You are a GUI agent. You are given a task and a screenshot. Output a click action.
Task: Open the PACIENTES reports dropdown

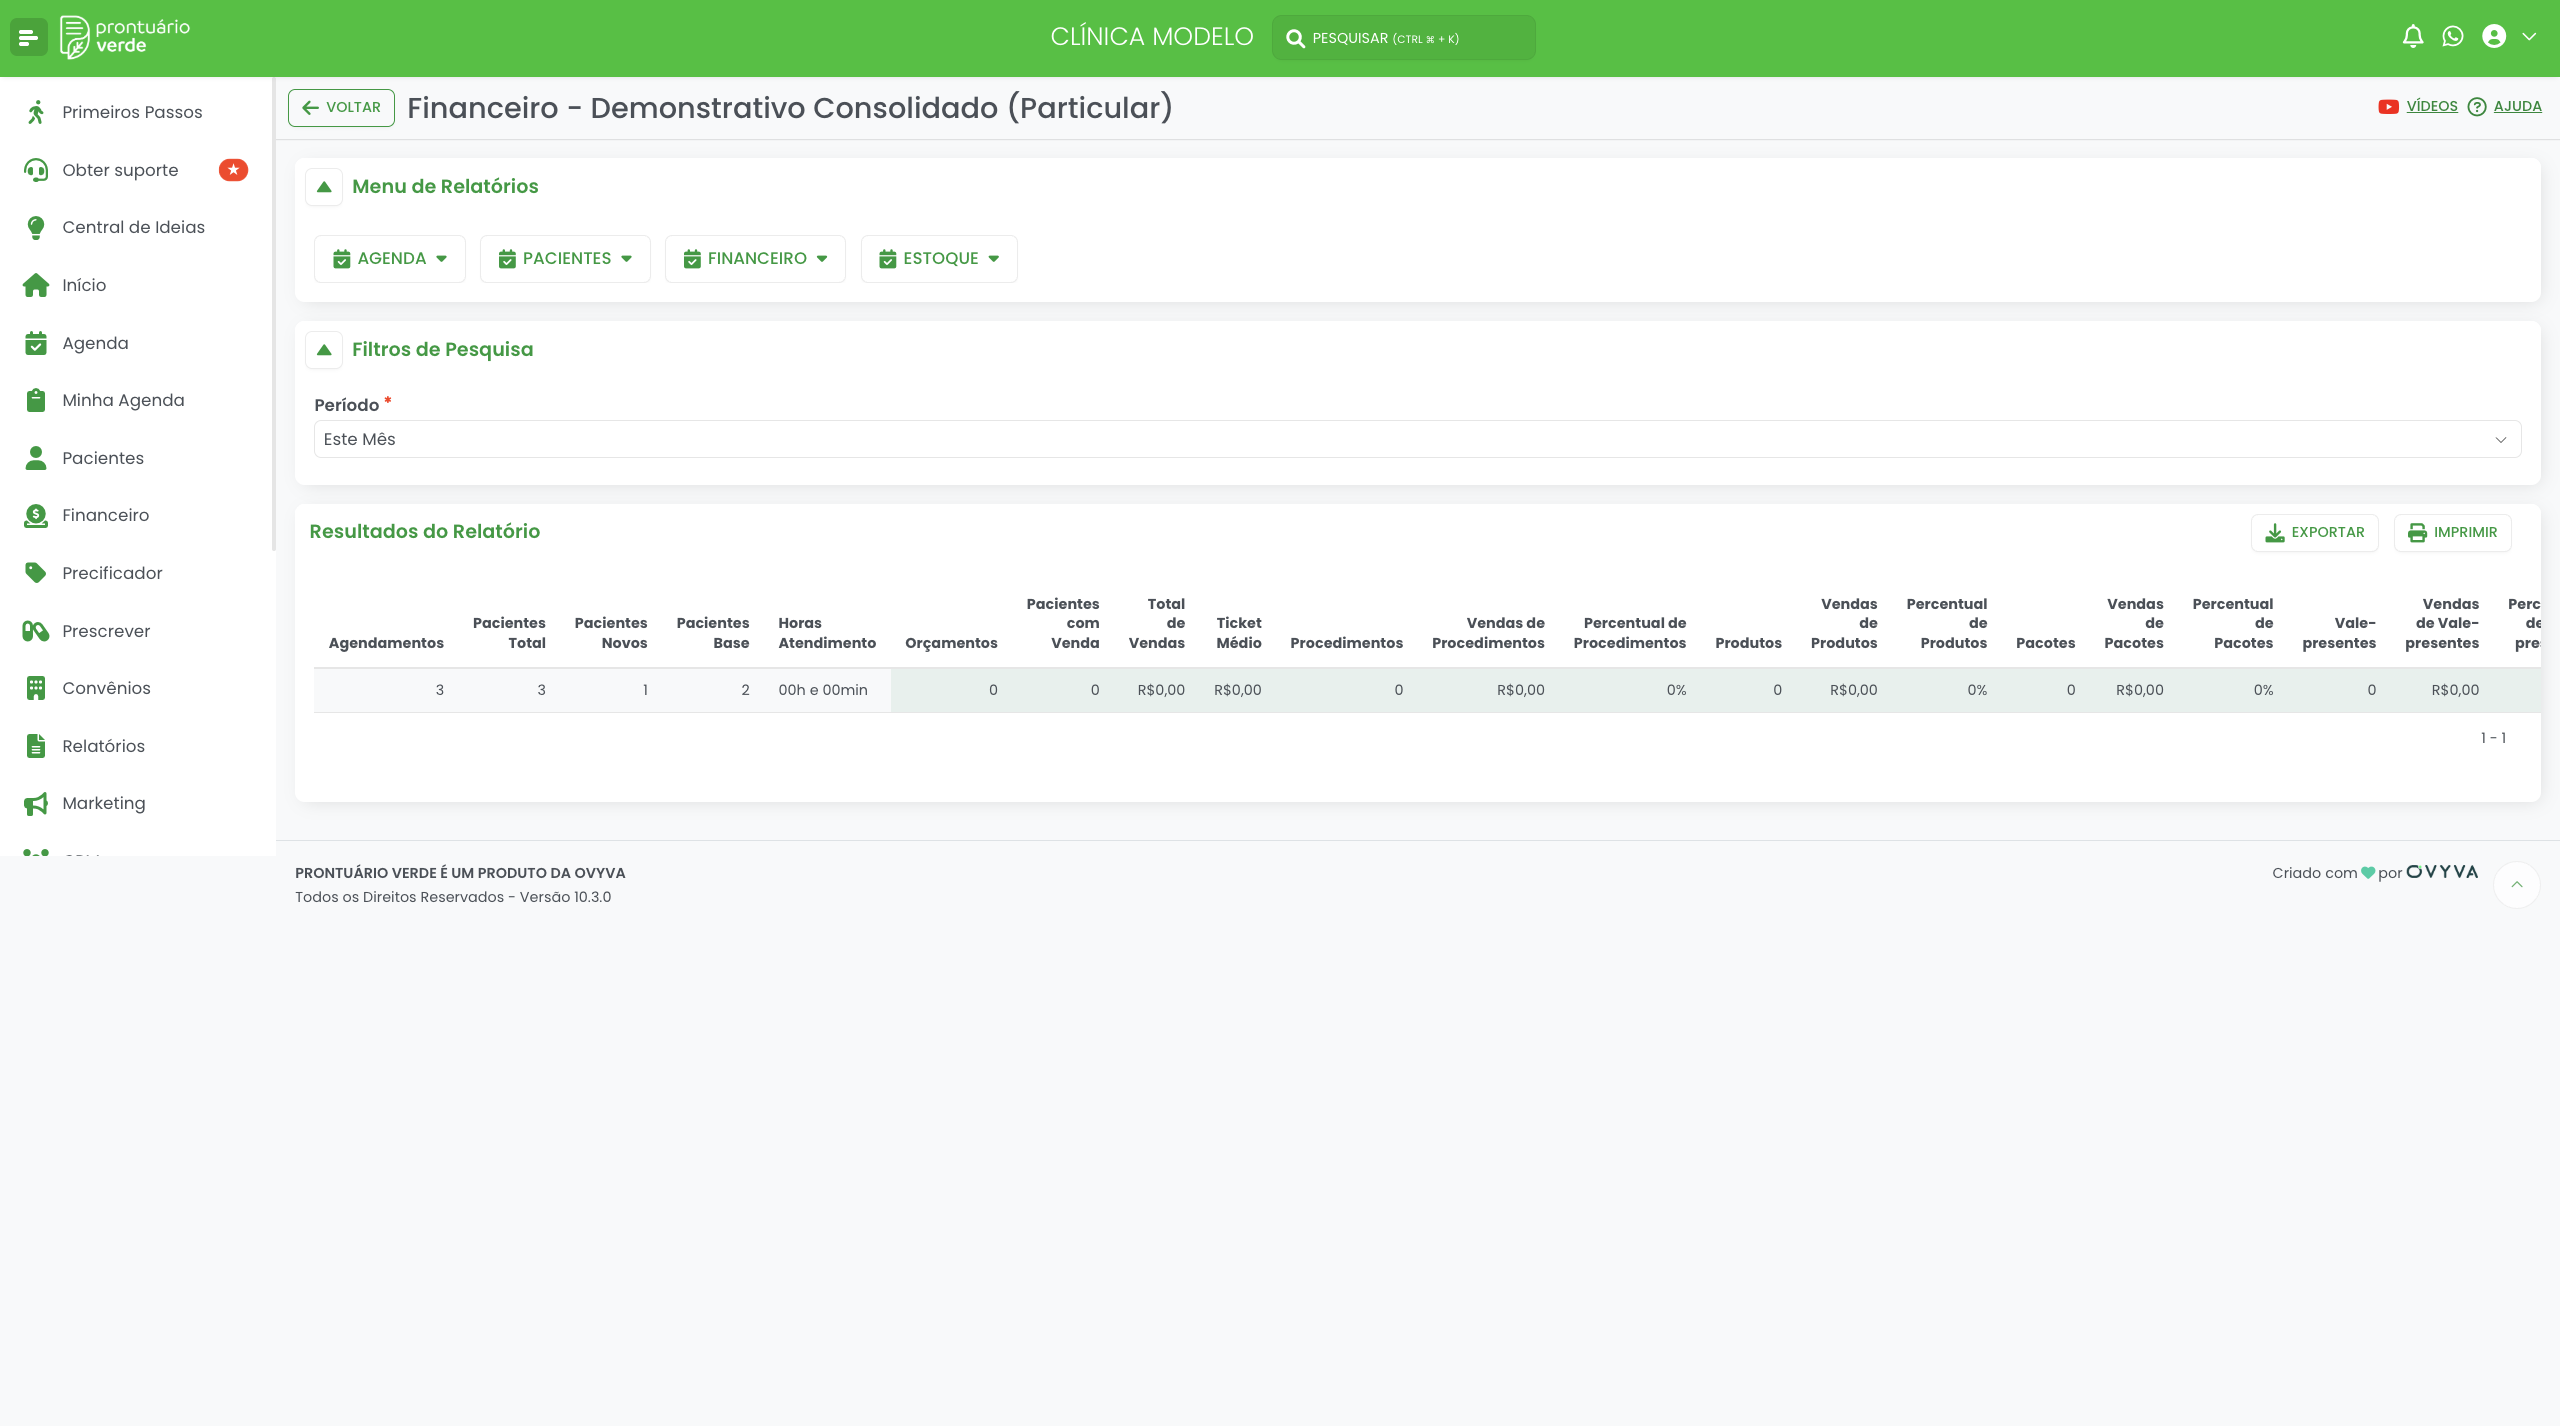(565, 259)
